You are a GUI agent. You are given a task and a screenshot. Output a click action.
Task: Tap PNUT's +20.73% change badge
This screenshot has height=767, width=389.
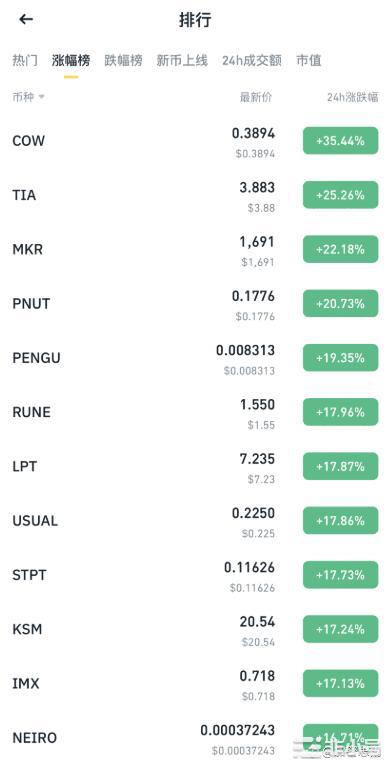(x=341, y=304)
